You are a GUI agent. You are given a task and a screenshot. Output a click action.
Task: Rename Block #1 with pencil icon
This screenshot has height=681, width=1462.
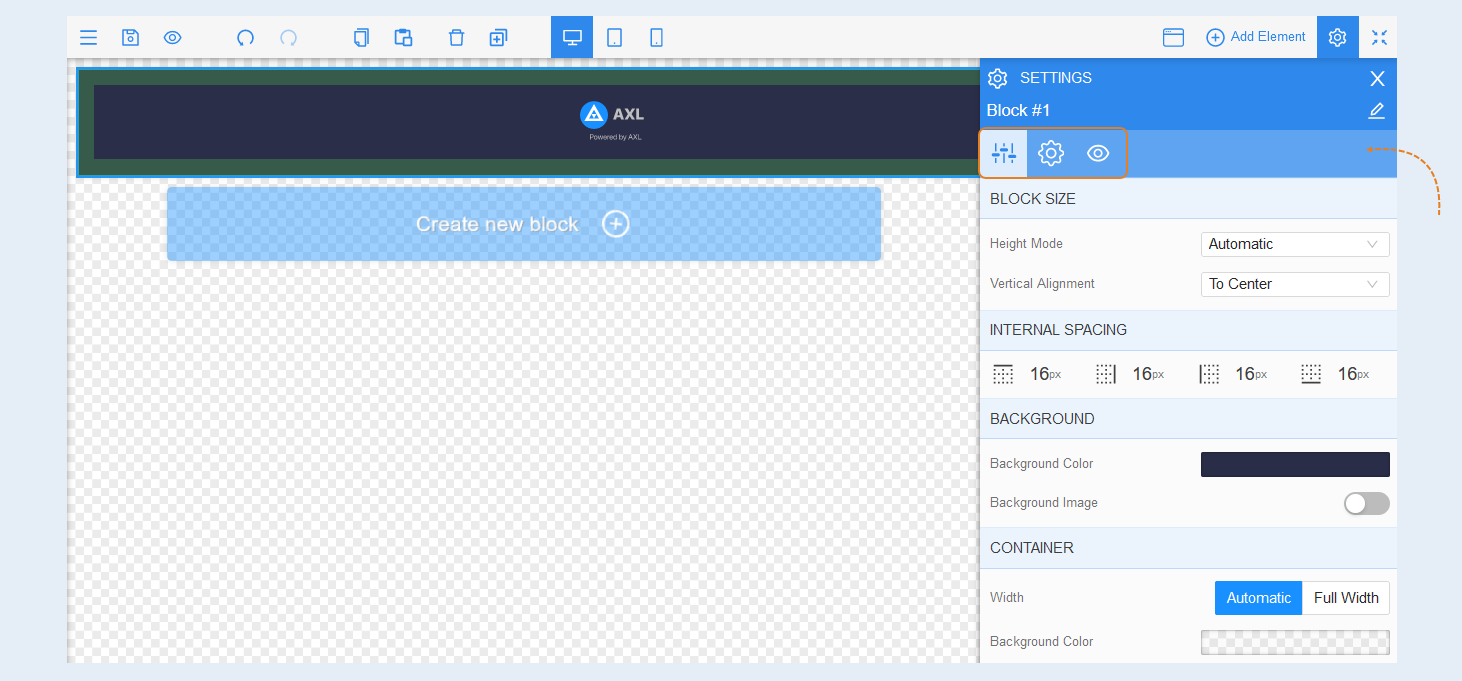click(x=1377, y=111)
